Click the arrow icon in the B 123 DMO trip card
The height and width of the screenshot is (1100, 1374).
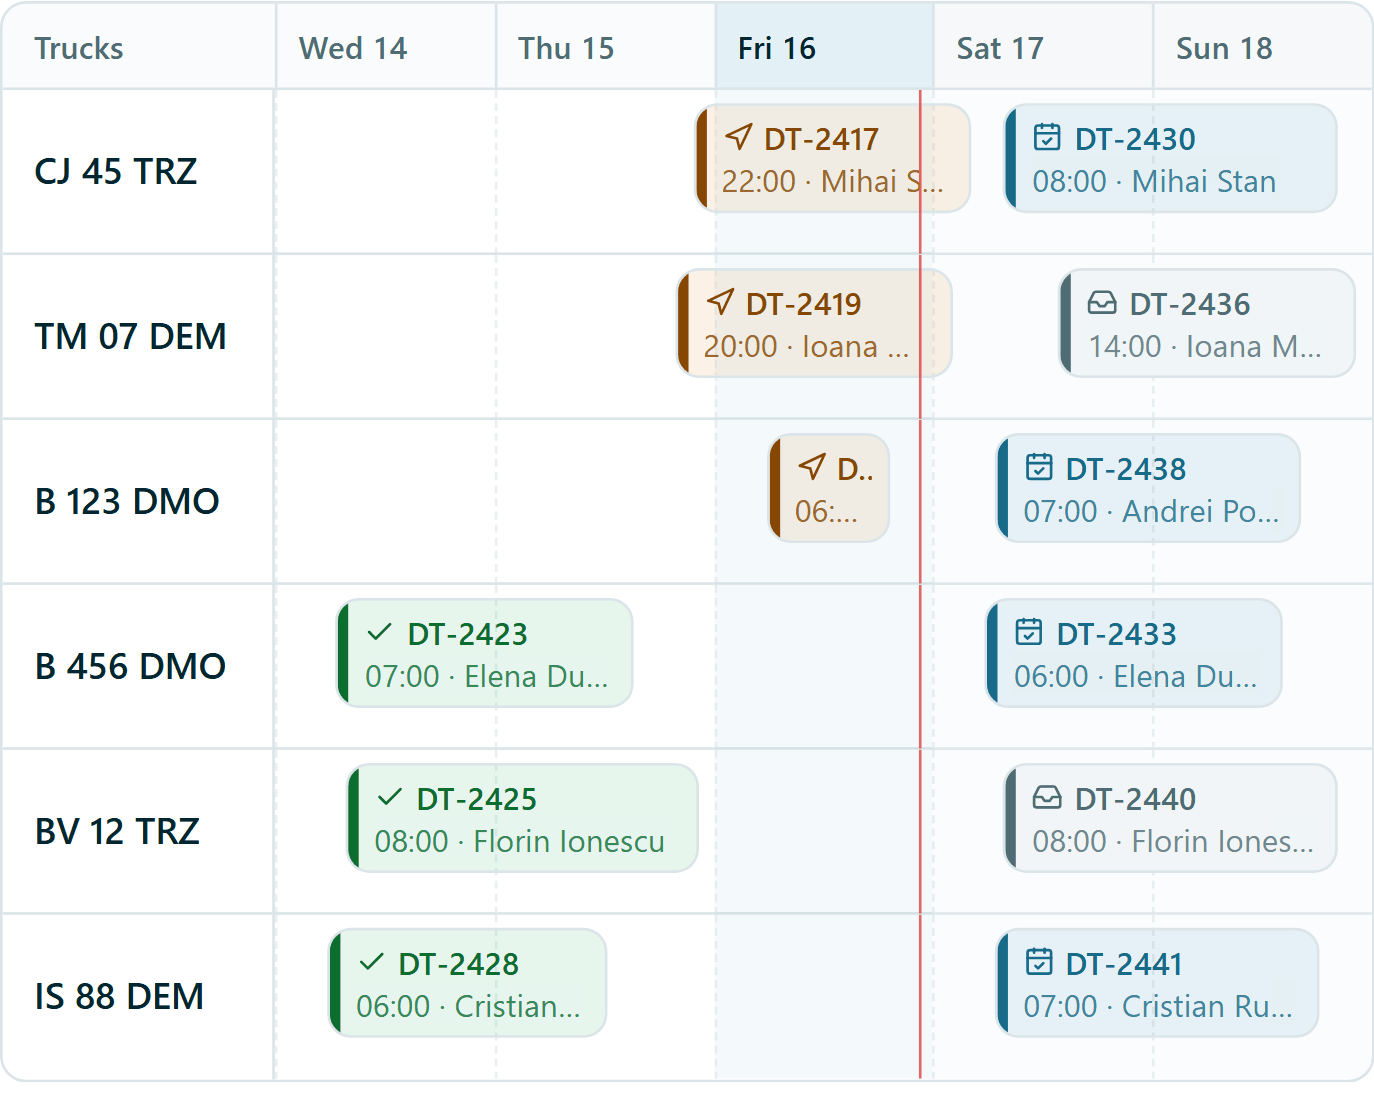click(812, 467)
